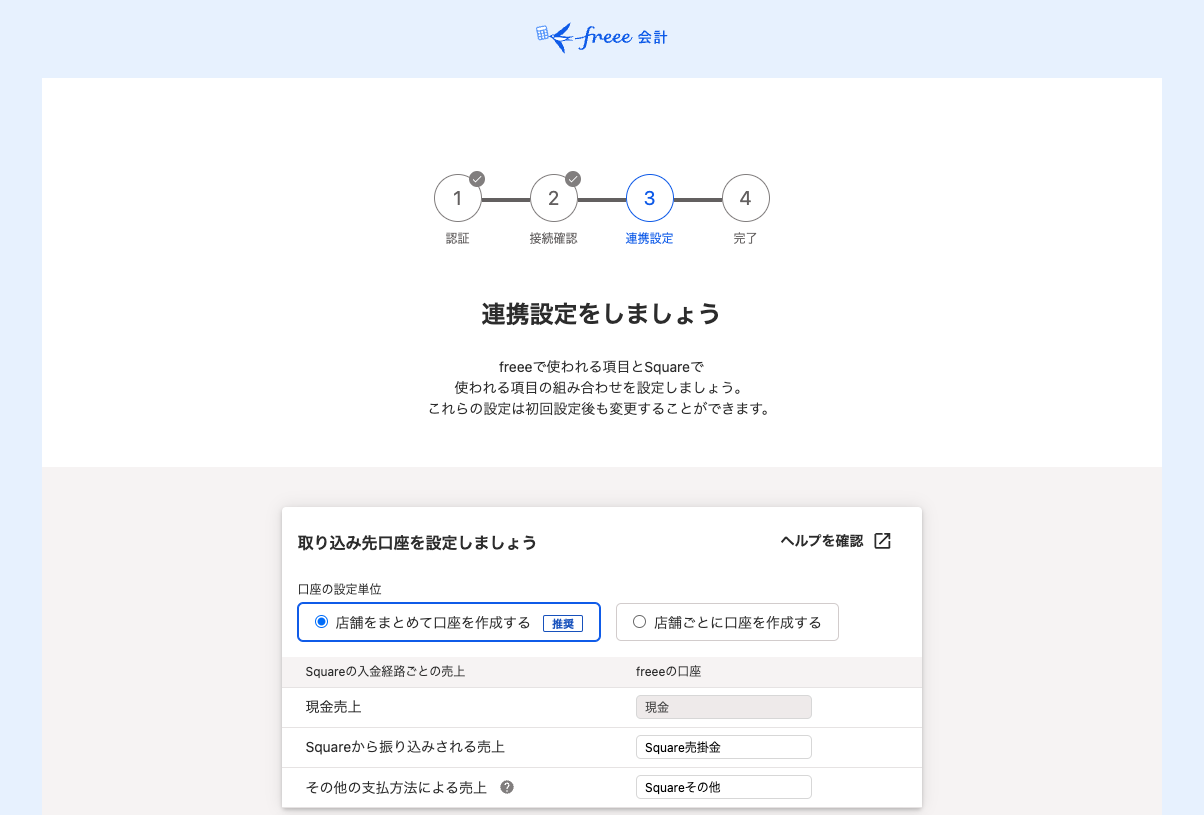Viewport: 1204px width, 815px height.
Task: Click the bird icon in the freee logo
Action: (568, 36)
